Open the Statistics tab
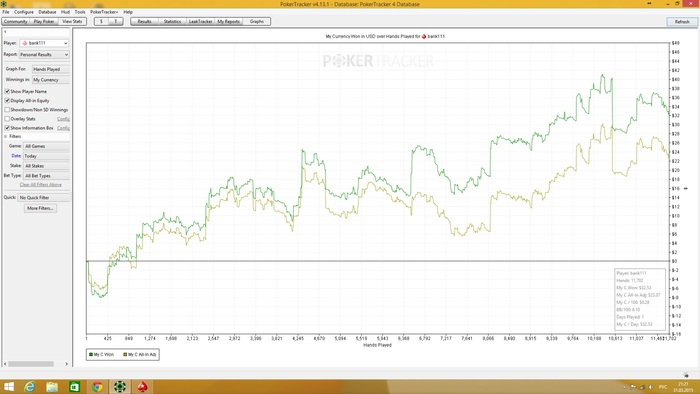 172,21
